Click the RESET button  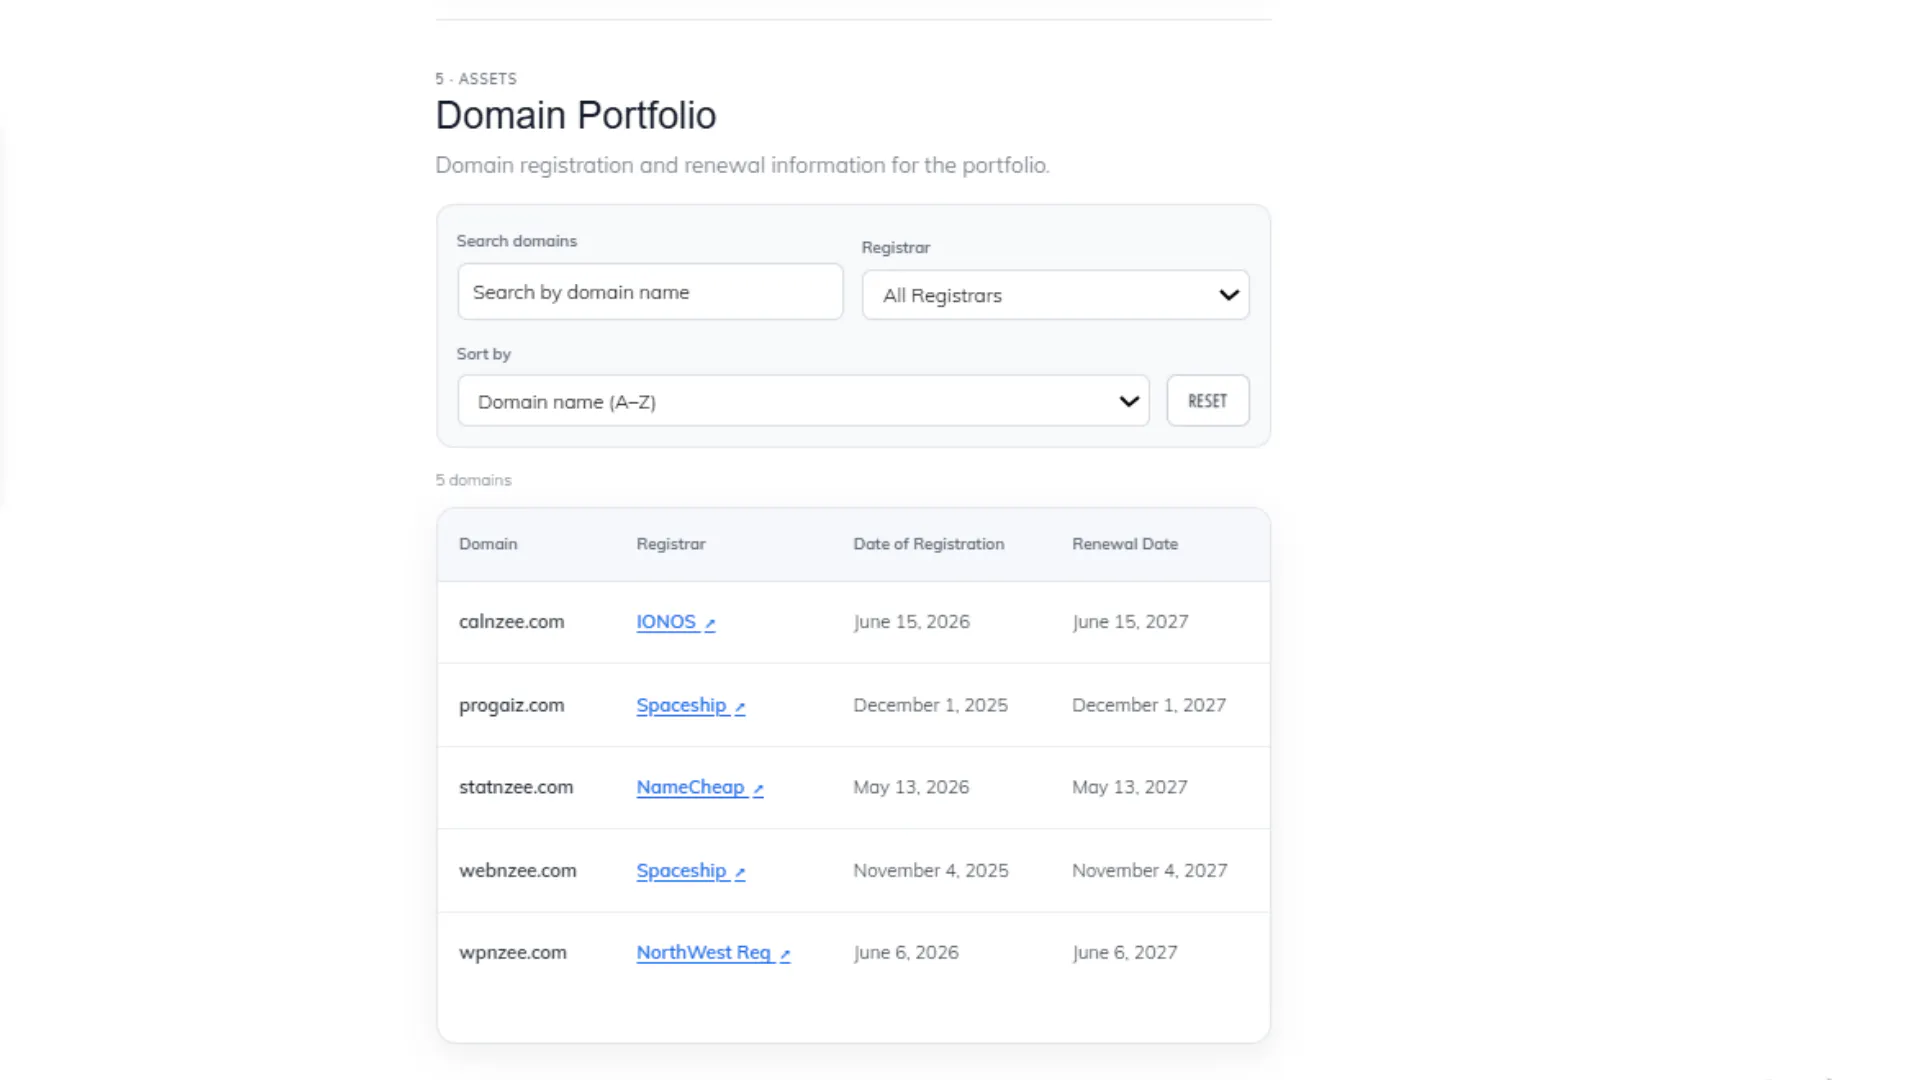pyautogui.click(x=1207, y=401)
